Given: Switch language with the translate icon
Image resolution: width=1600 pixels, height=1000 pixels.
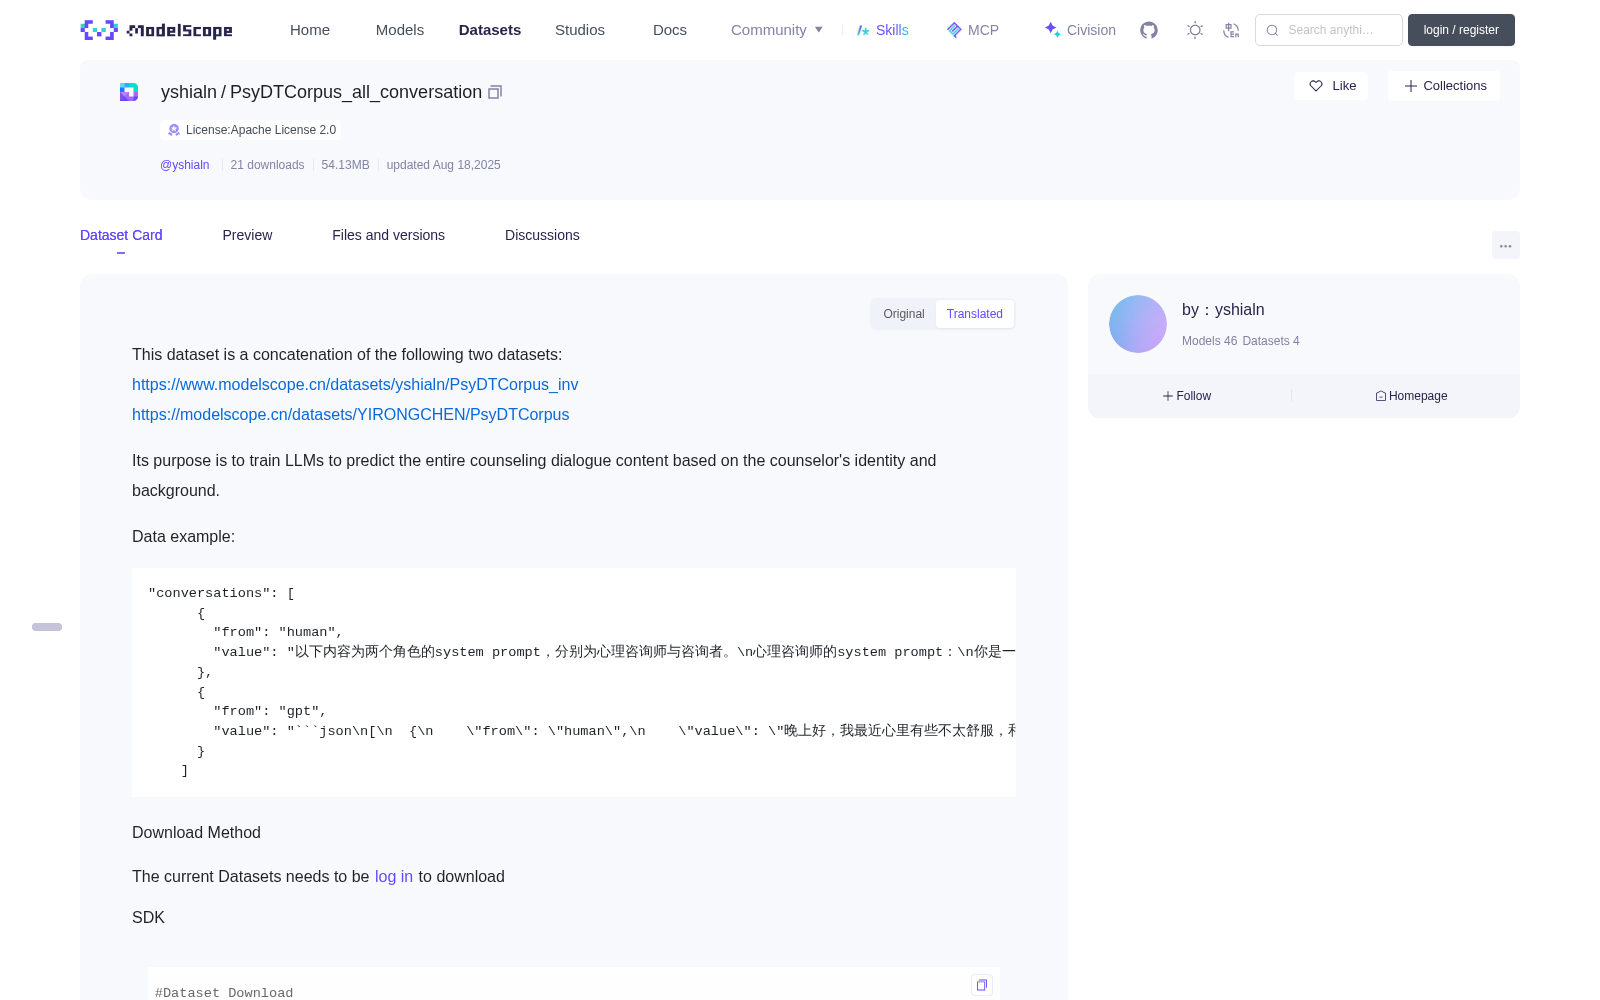Looking at the screenshot, I should pos(1232,30).
